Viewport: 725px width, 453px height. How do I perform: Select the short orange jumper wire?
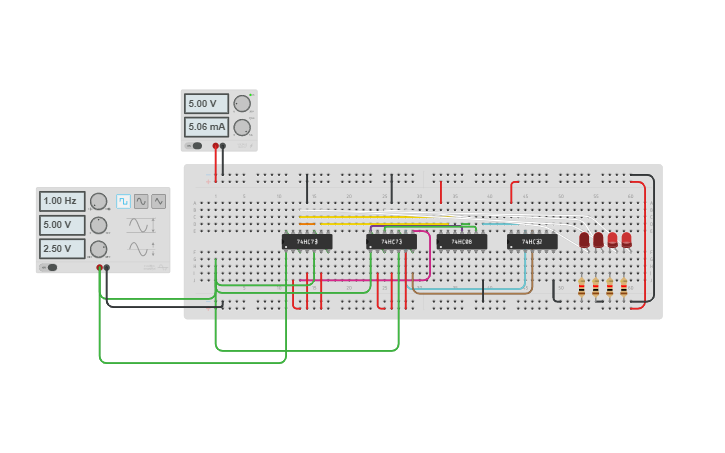[307, 224]
